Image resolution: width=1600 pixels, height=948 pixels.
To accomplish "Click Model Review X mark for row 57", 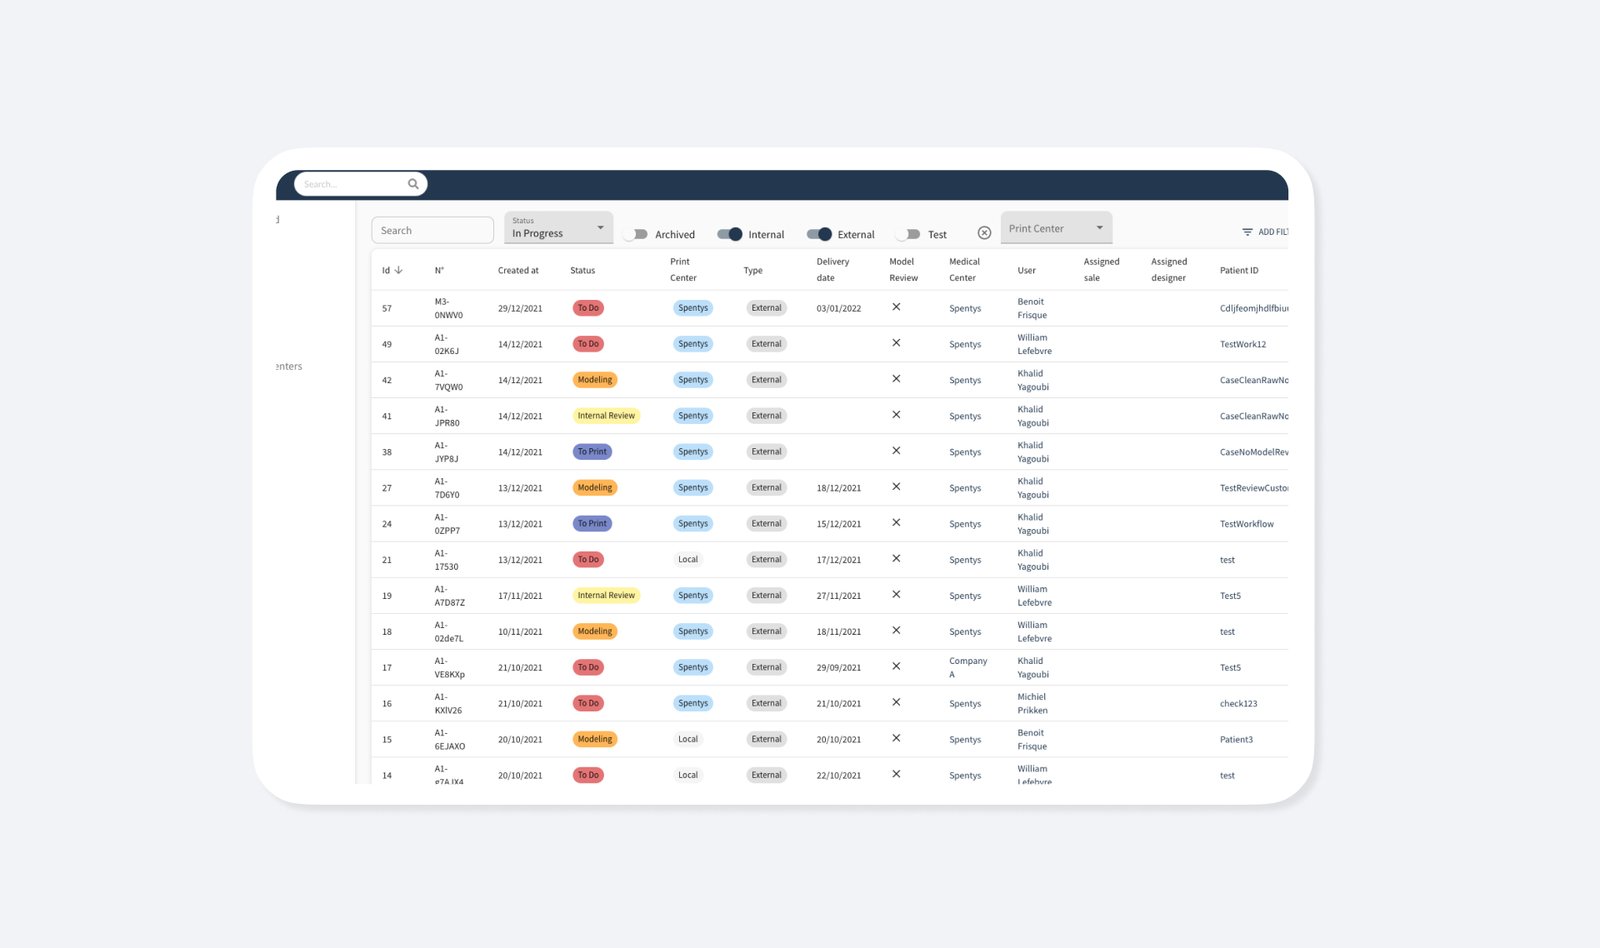I will pyautogui.click(x=896, y=307).
